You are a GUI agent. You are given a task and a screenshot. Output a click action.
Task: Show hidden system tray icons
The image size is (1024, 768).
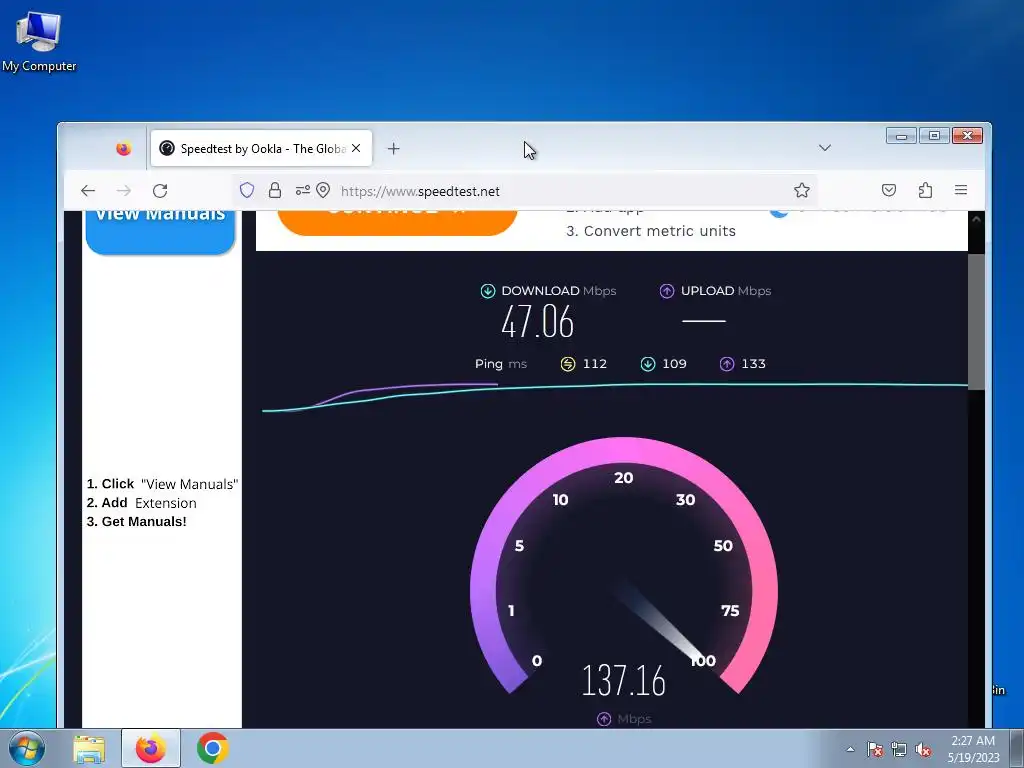[850, 749]
